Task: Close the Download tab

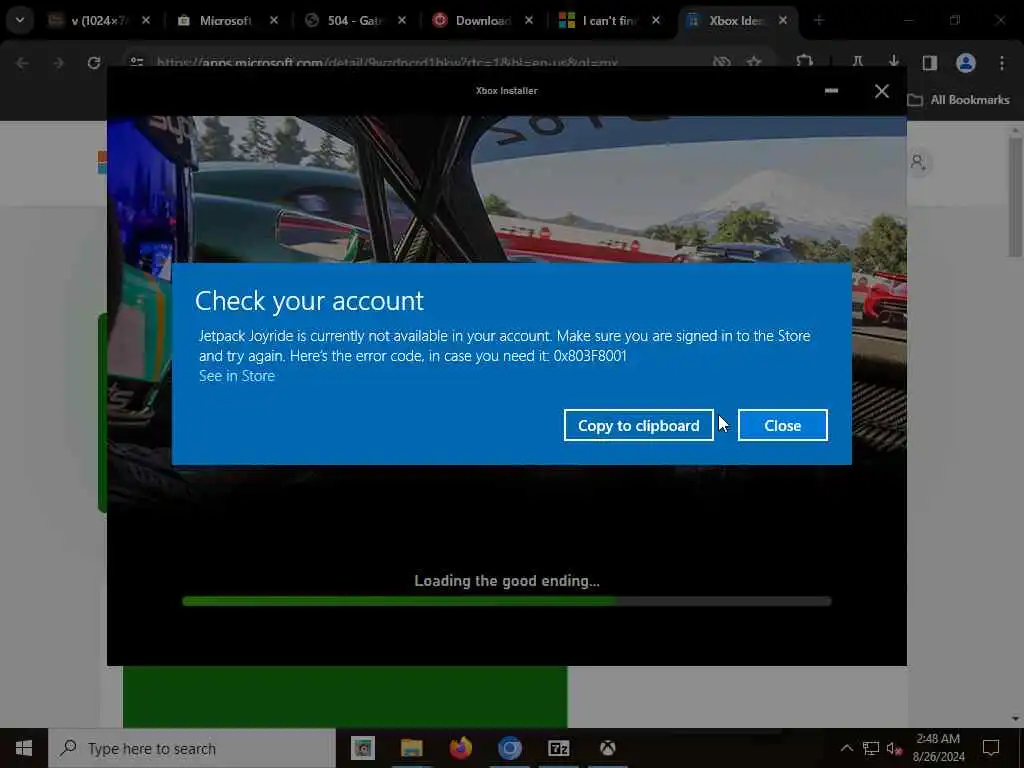Action: click(528, 21)
